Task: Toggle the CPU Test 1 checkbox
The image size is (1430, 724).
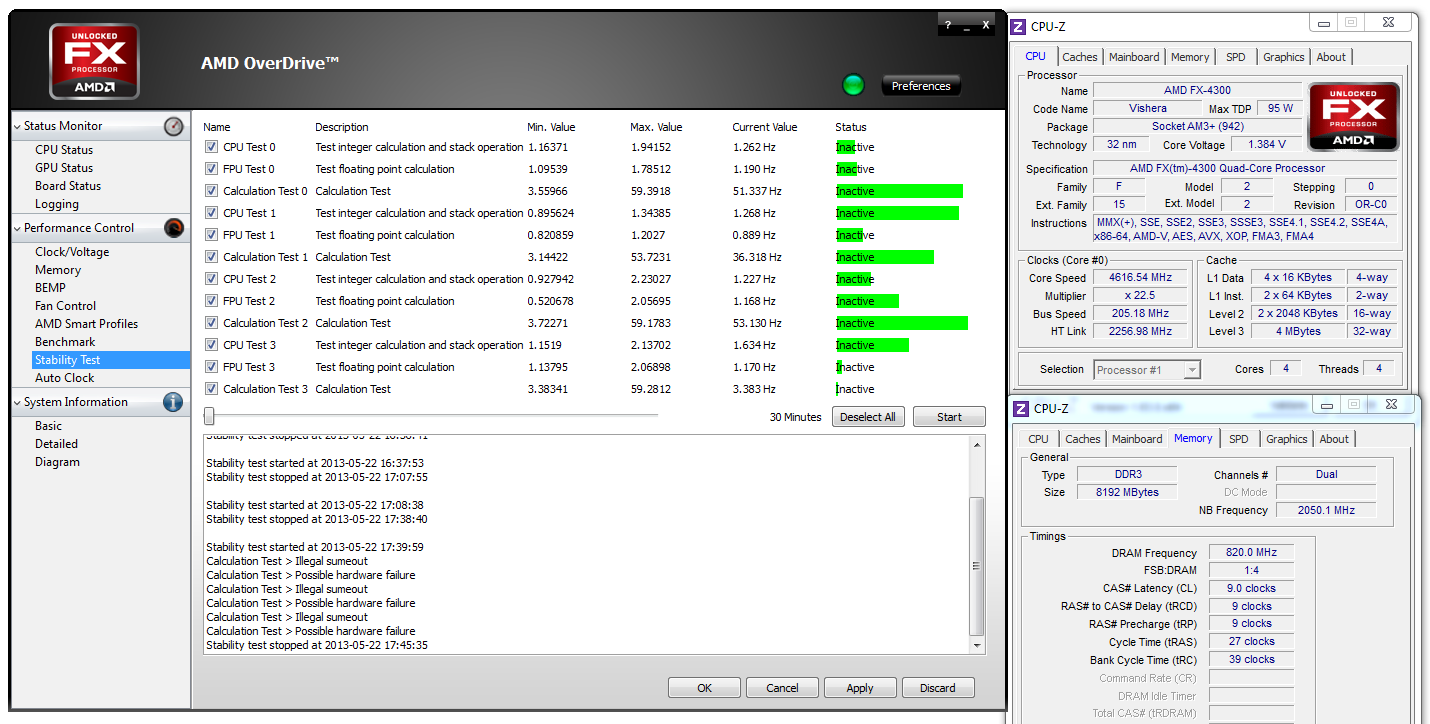Action: [x=211, y=213]
